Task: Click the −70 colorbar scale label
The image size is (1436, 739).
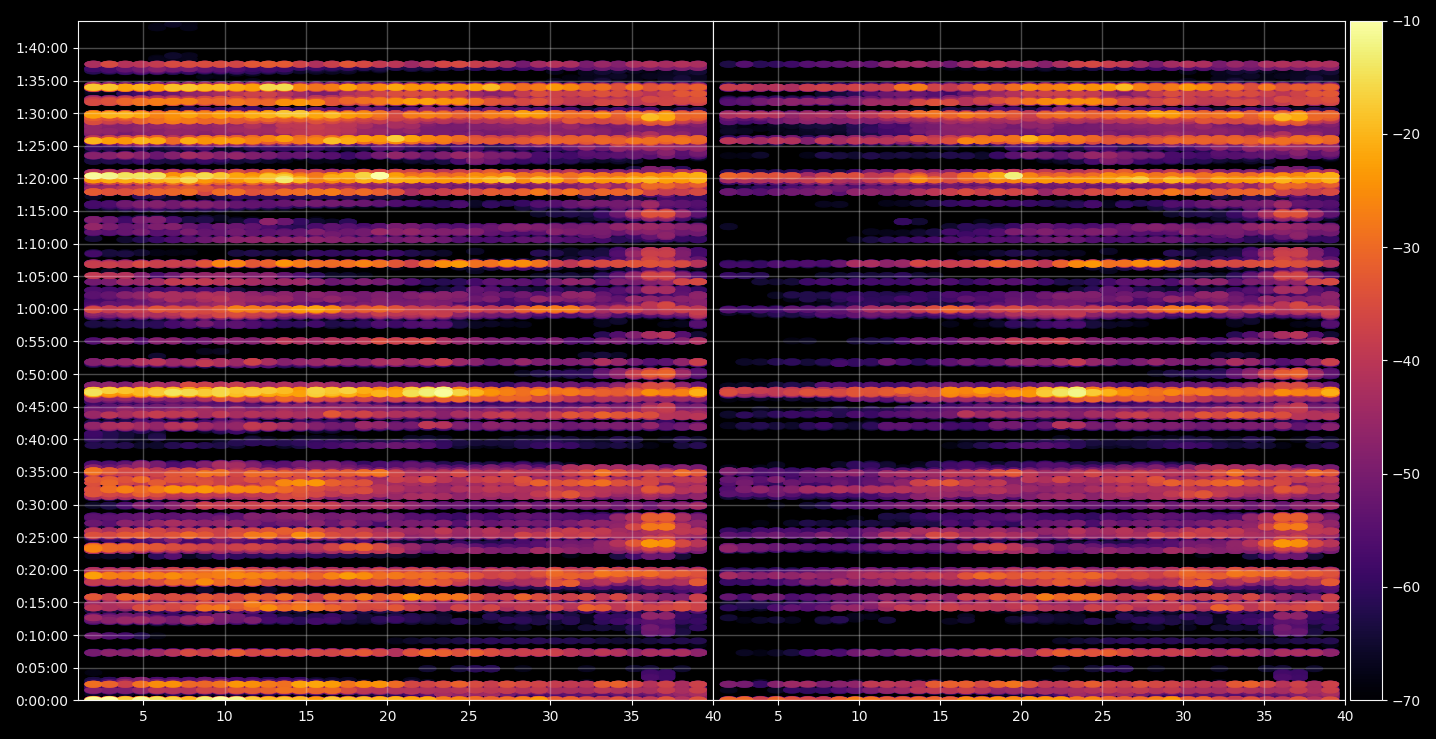Action: (x=1405, y=700)
